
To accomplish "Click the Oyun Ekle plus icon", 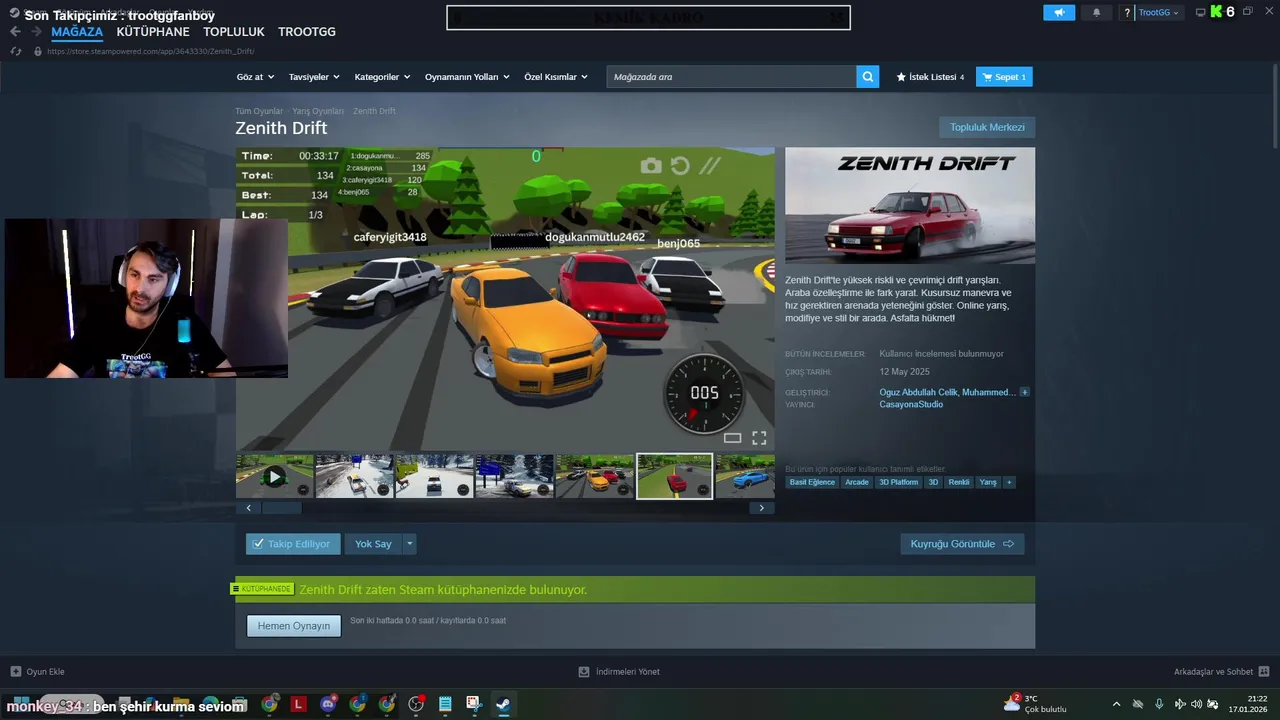I will [15, 671].
